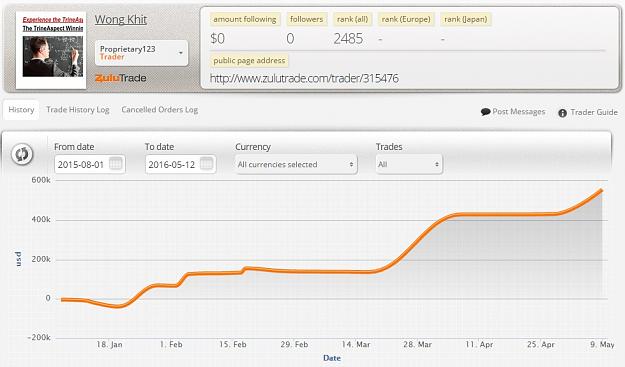The width and height of the screenshot is (625, 367).
Task: Click the amount following value $0
Action: [218, 39]
